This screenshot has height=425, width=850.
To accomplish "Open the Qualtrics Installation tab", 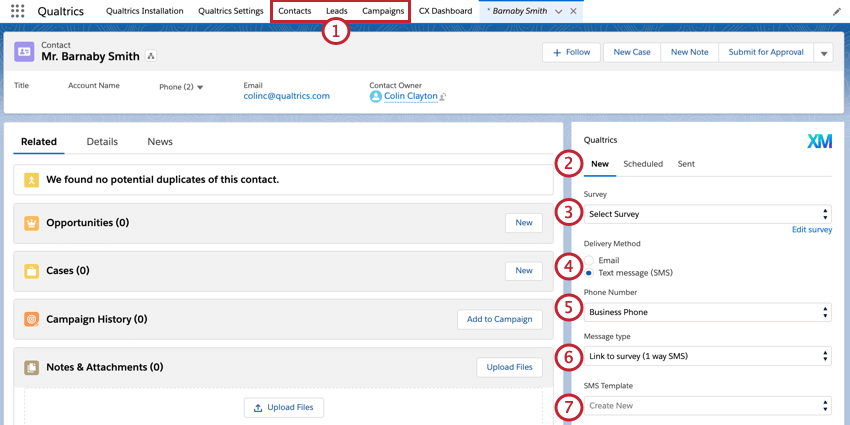I will (x=145, y=11).
